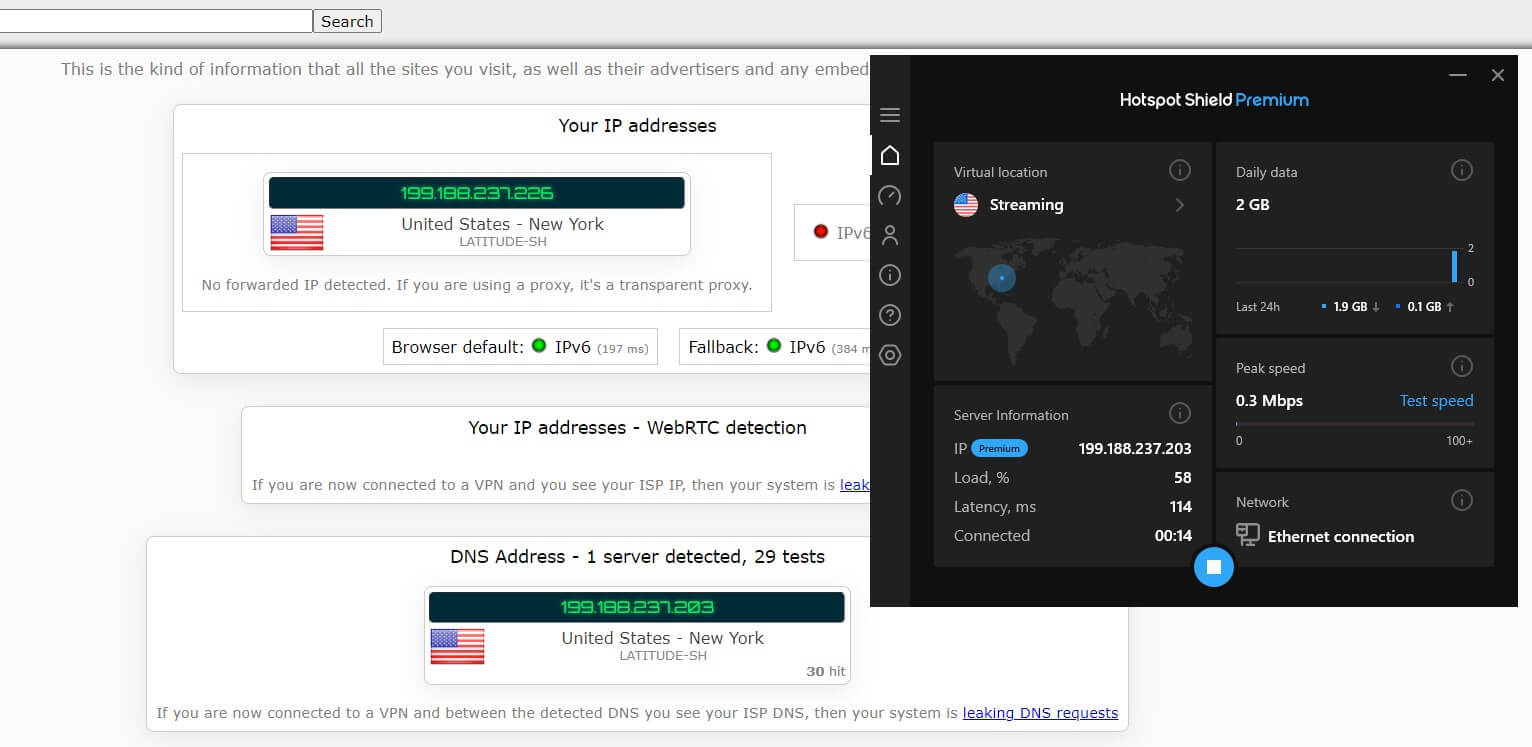Click the Hotspot Shield Premium title
Viewport: 1532px width, 747px height.
1214,100
